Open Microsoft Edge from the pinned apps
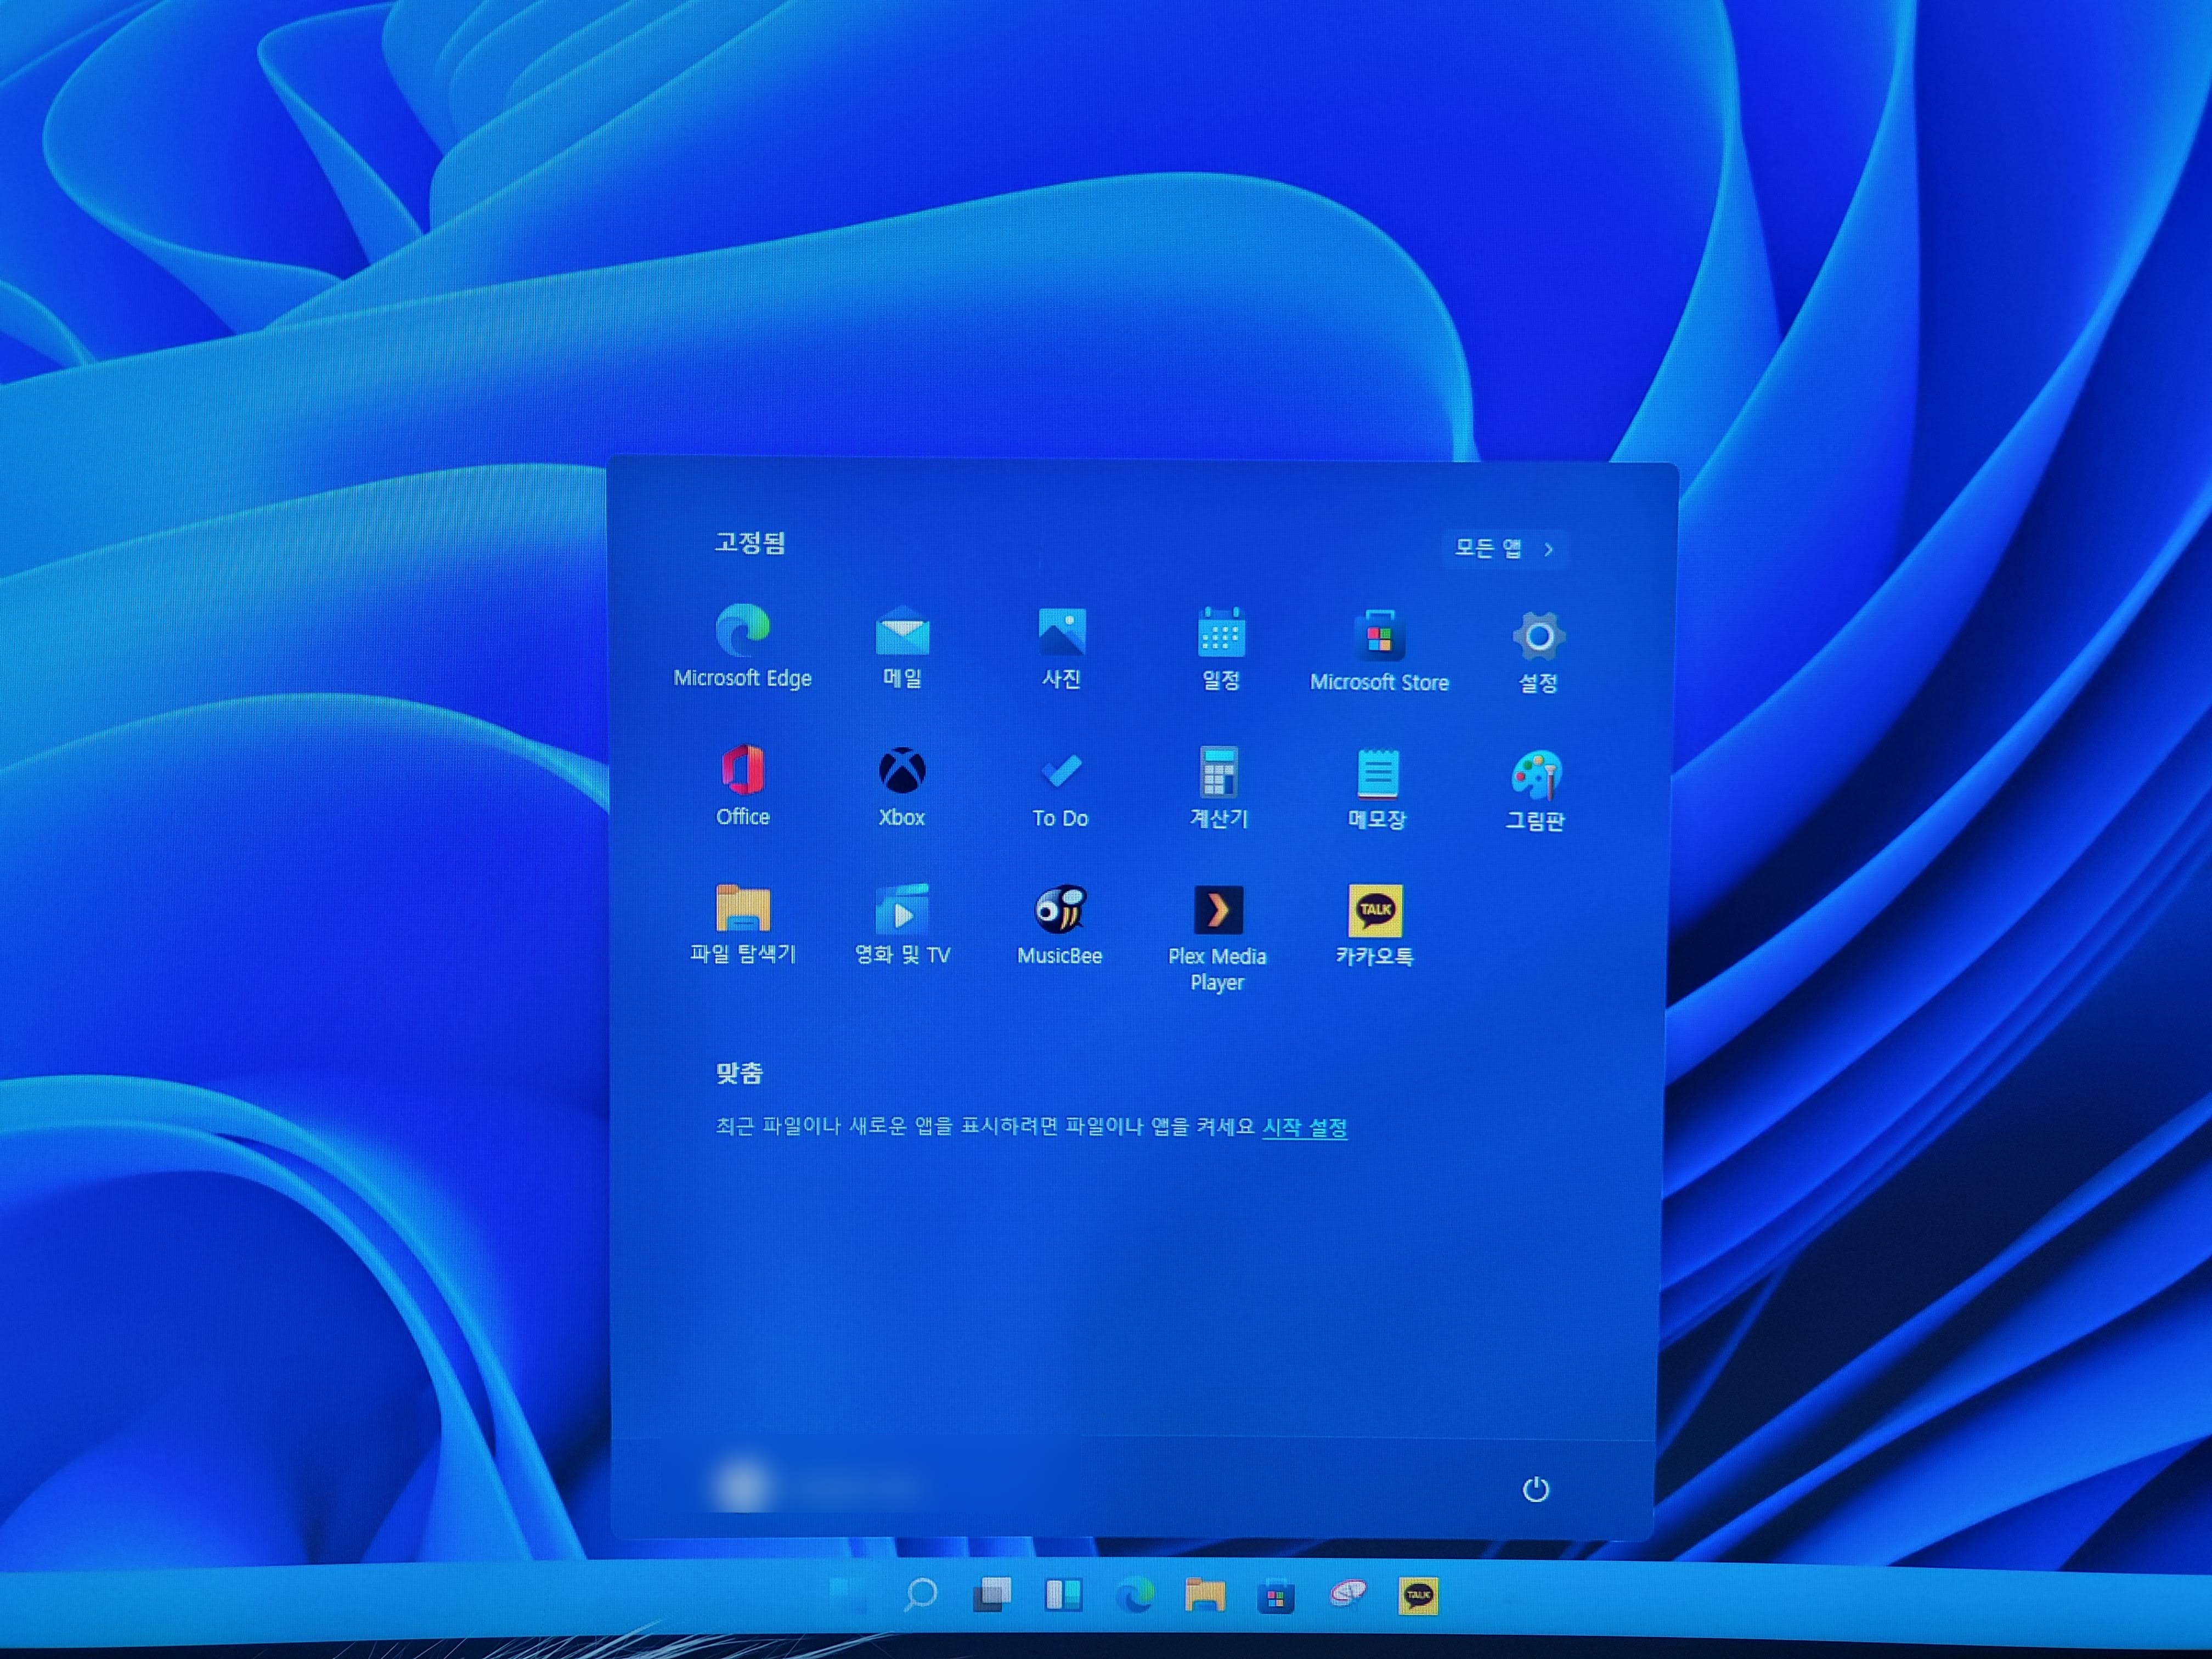The image size is (2212, 1659). click(743, 646)
